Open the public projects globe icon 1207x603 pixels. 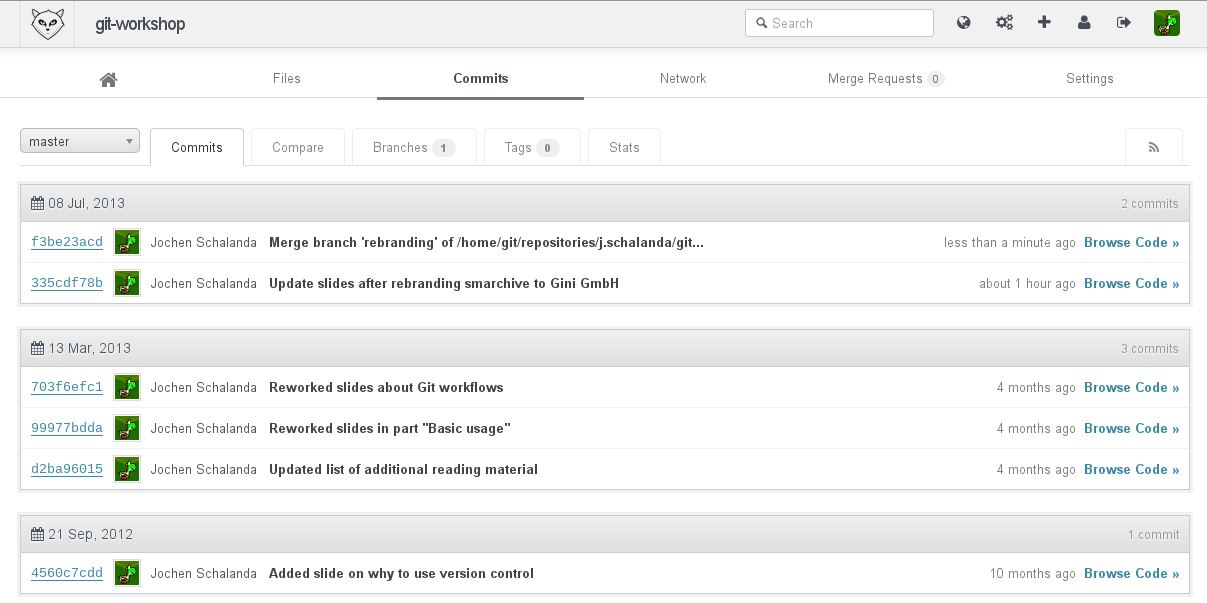tap(963, 22)
